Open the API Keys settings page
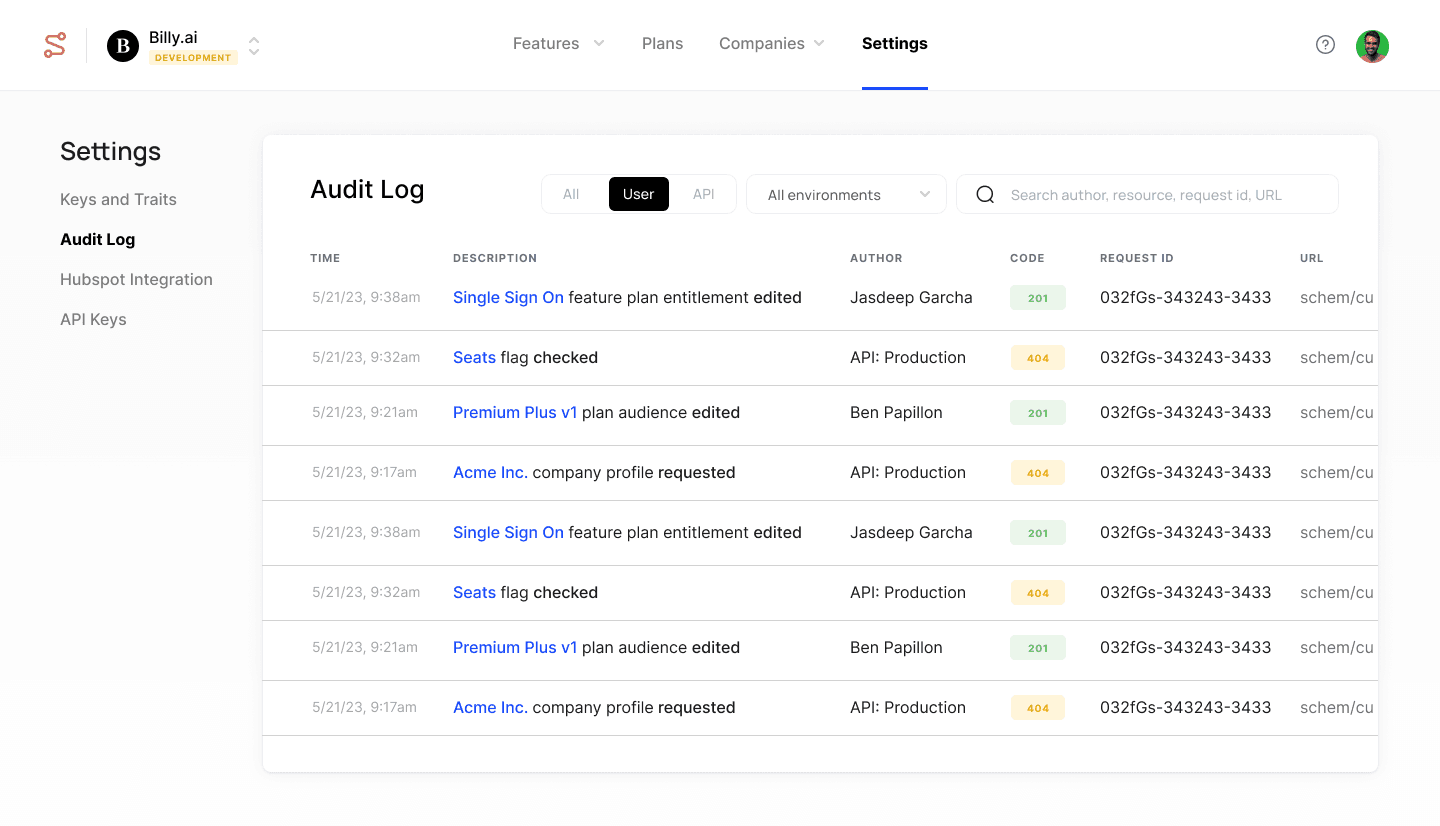Screen dimensions: 1440x826 93,320
